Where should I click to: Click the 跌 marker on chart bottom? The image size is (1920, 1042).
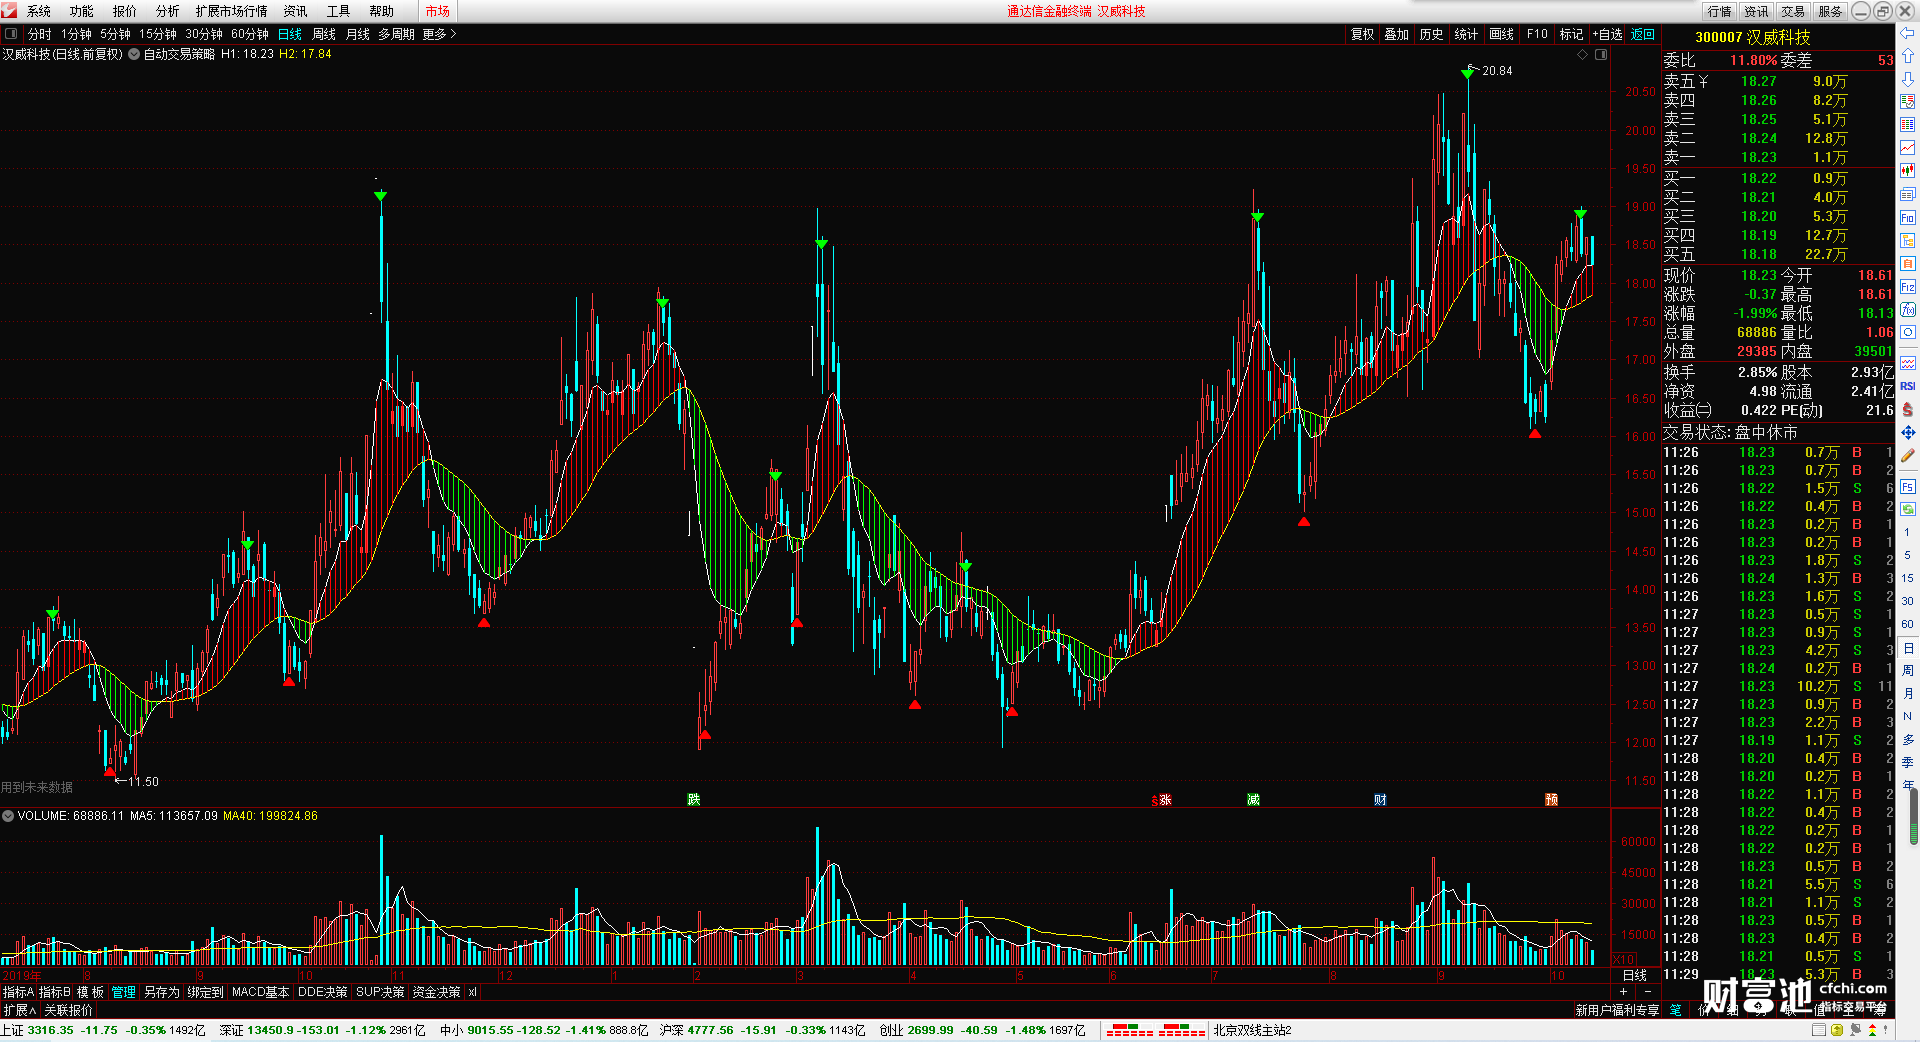coord(694,799)
